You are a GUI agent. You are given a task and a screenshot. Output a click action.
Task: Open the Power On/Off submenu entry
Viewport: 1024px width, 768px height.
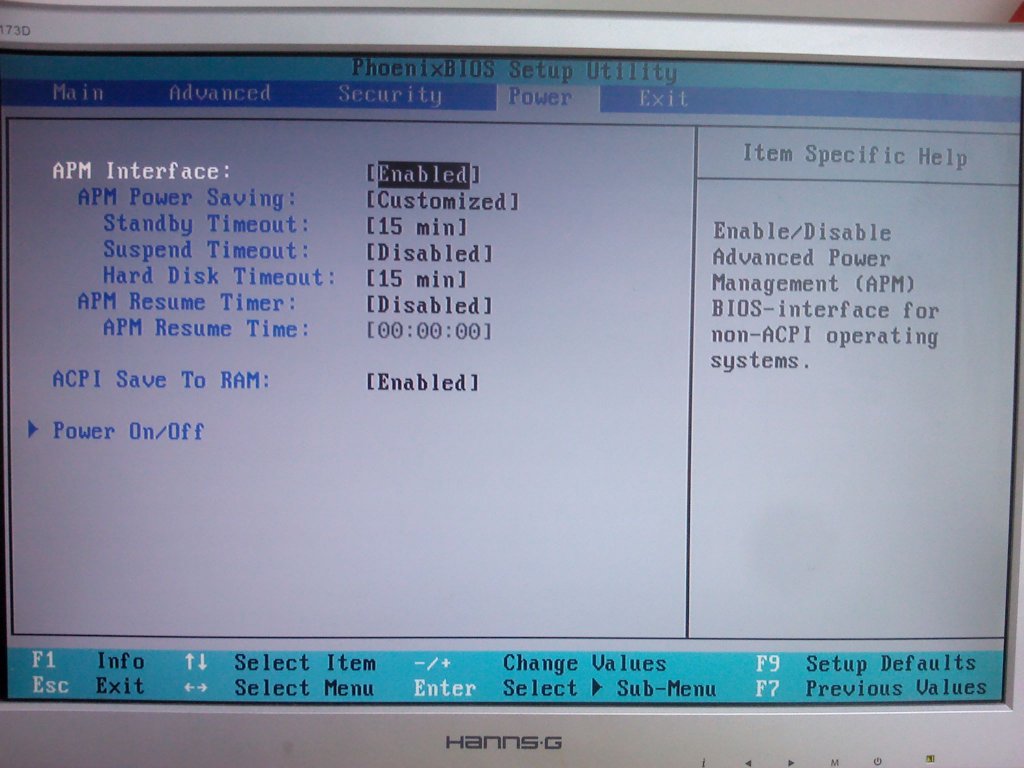(x=128, y=431)
